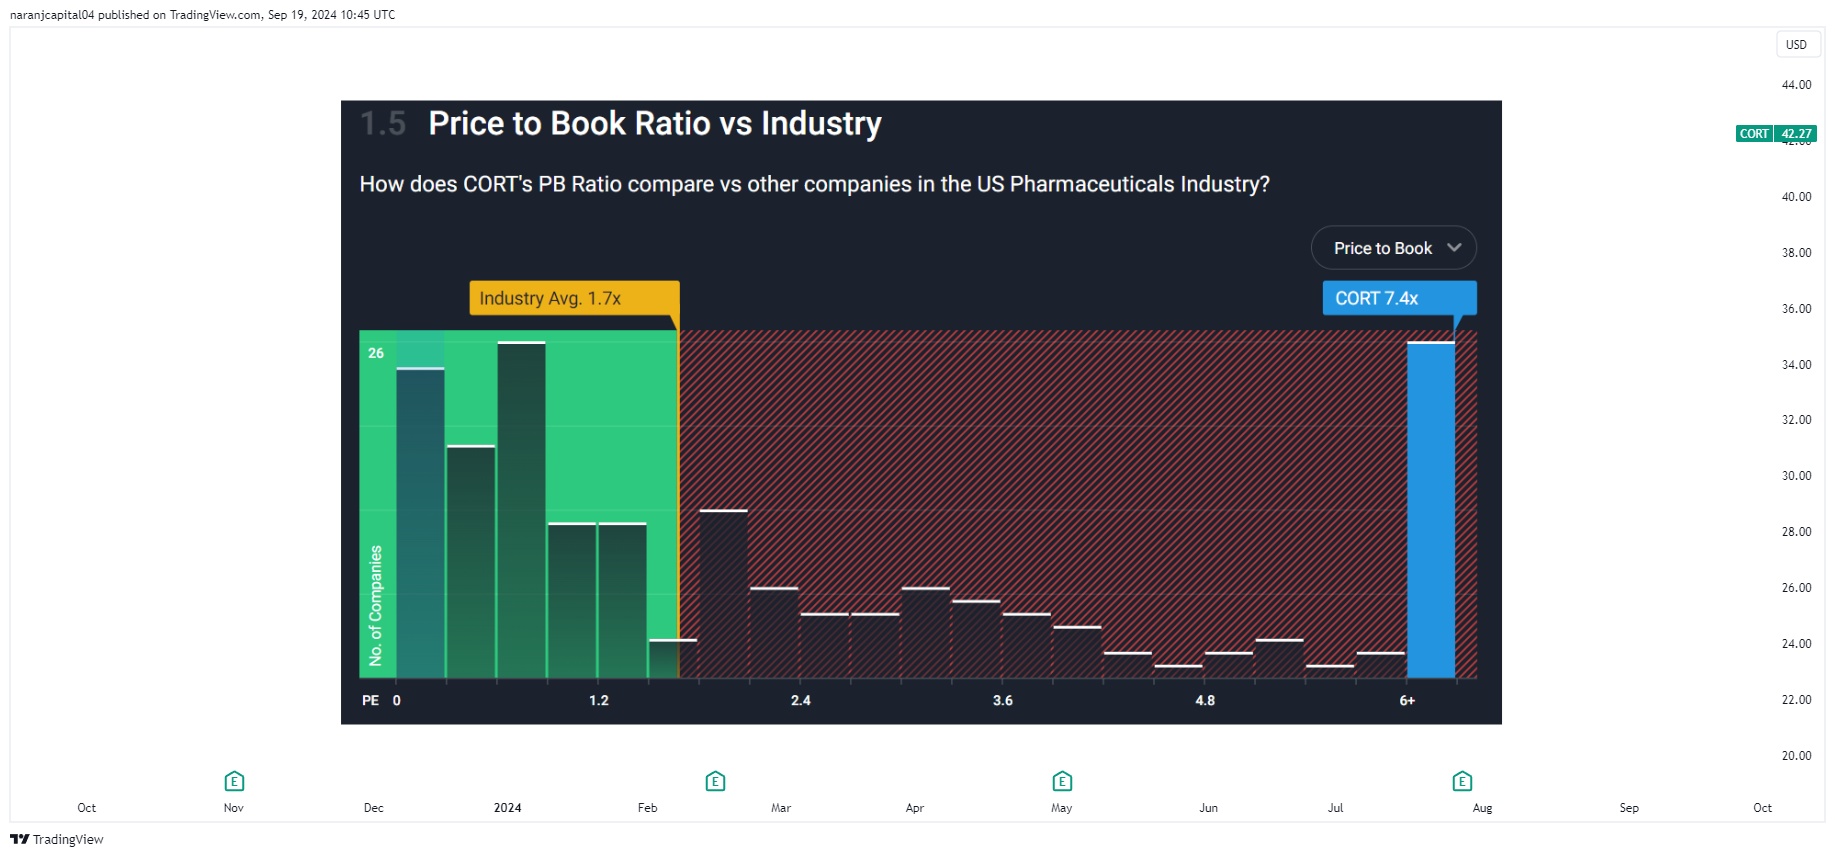1835x857 pixels.
Task: Click the earnings marker near Aug
Action: click(1462, 781)
